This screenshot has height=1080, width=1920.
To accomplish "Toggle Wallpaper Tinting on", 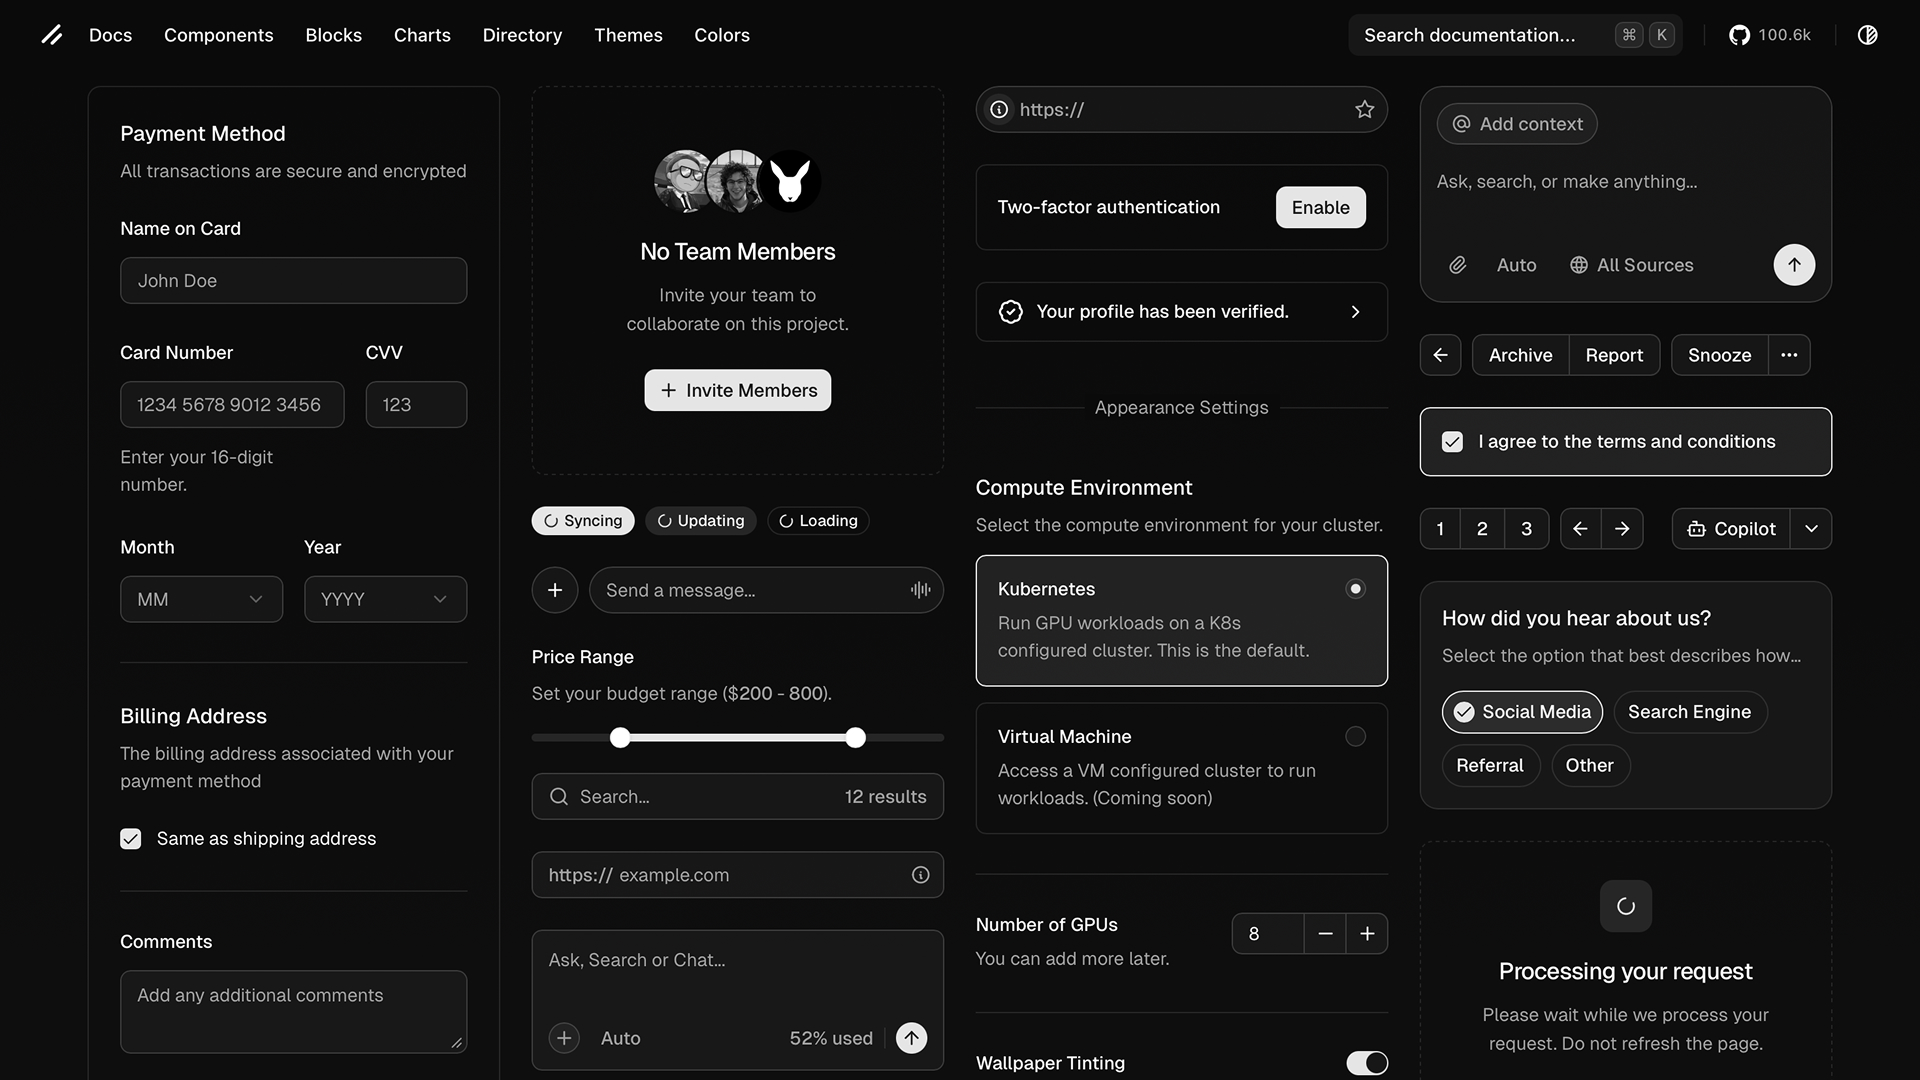I will [x=1367, y=1063].
